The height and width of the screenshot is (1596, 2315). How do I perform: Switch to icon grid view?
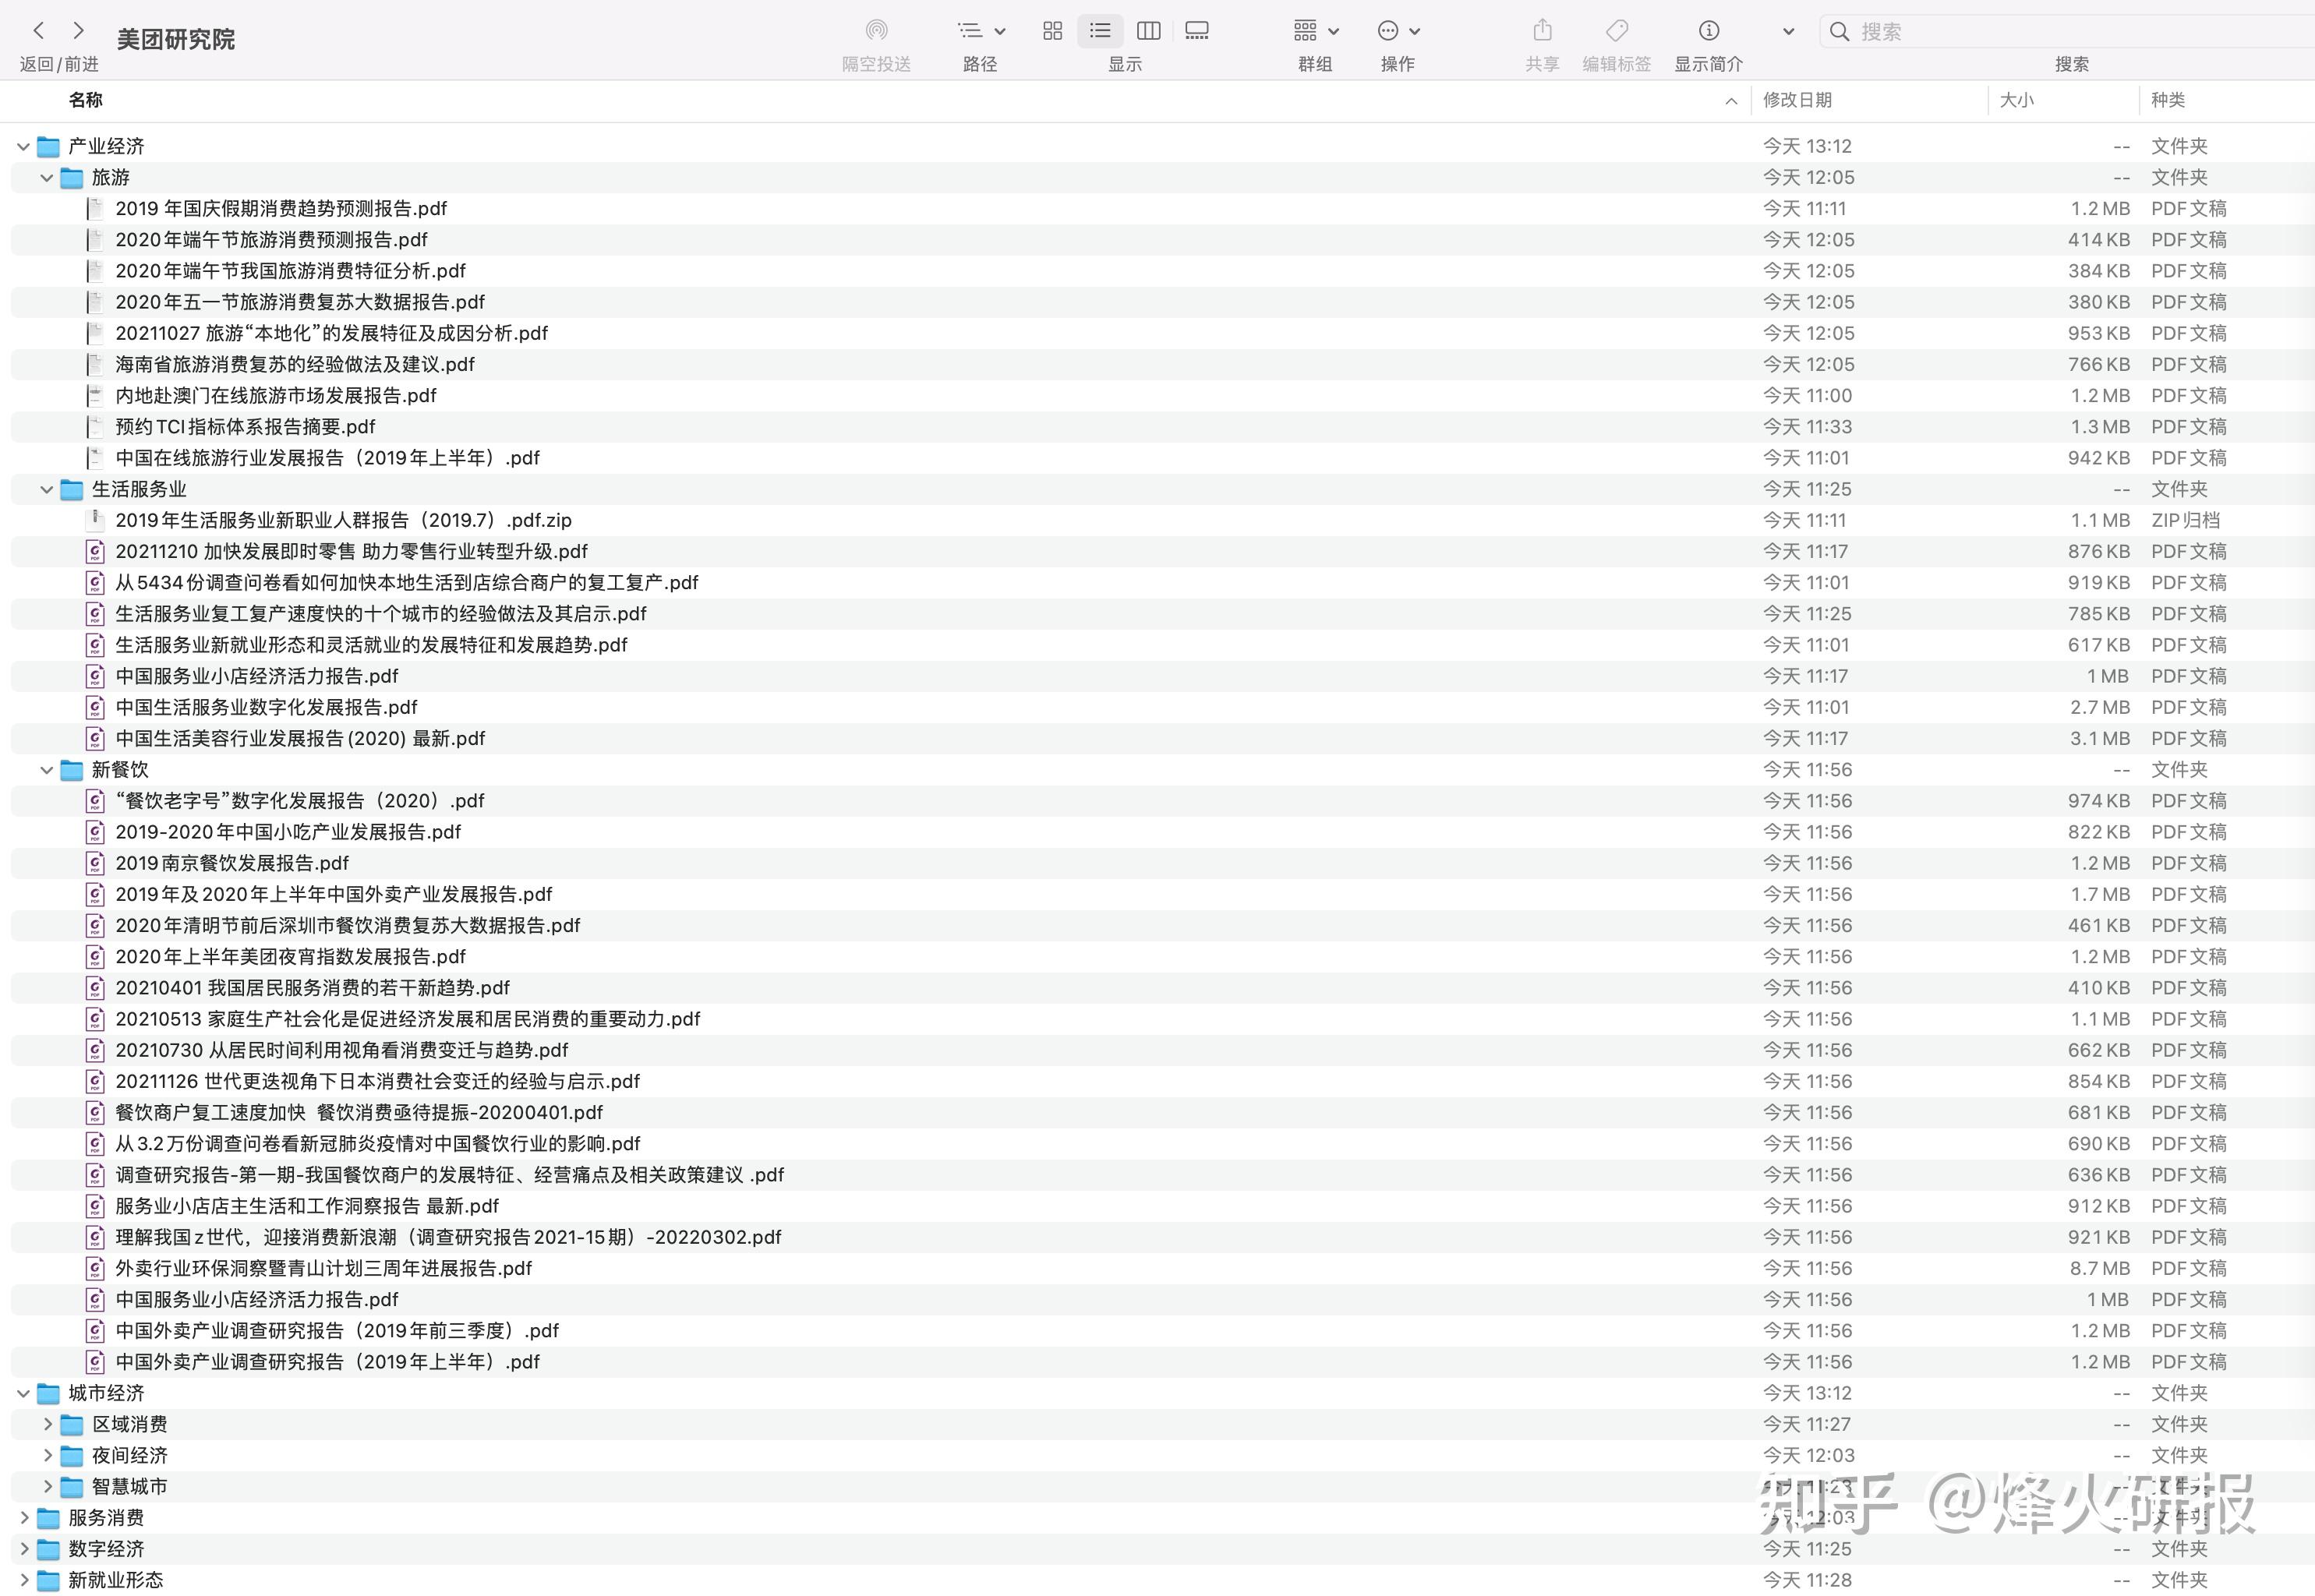(x=1052, y=31)
